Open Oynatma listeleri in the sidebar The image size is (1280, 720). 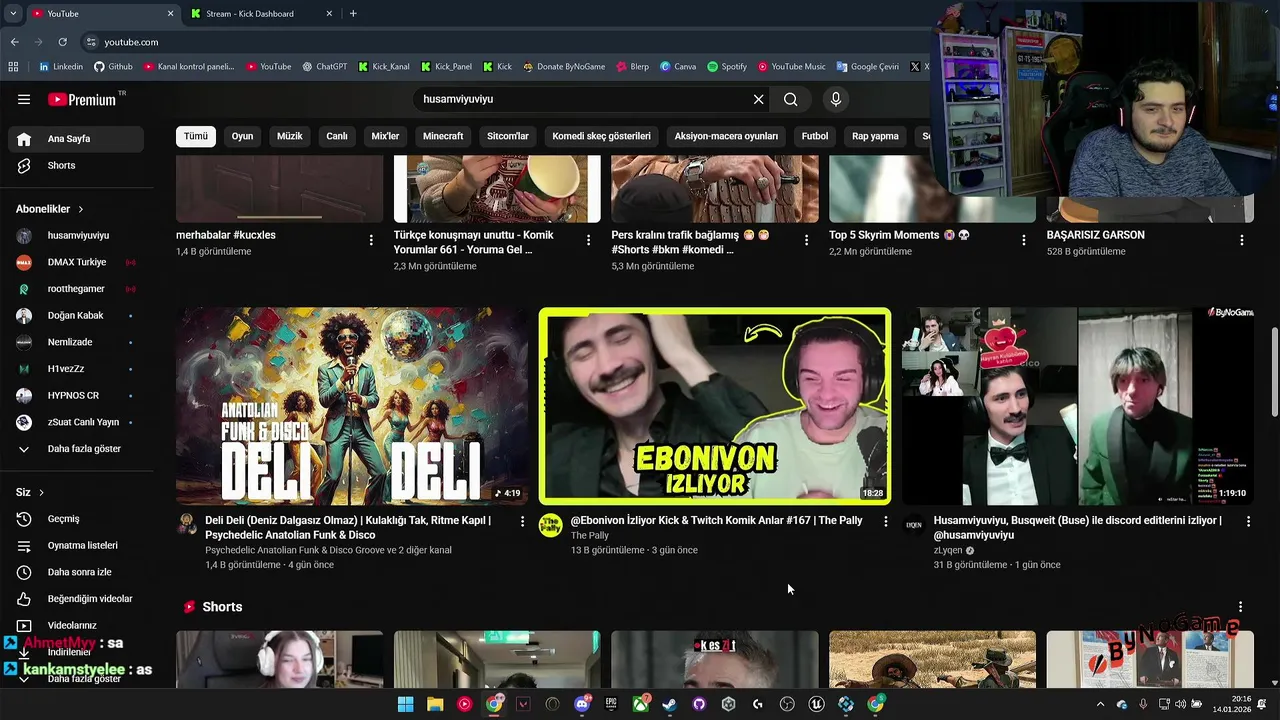[x=77, y=545]
